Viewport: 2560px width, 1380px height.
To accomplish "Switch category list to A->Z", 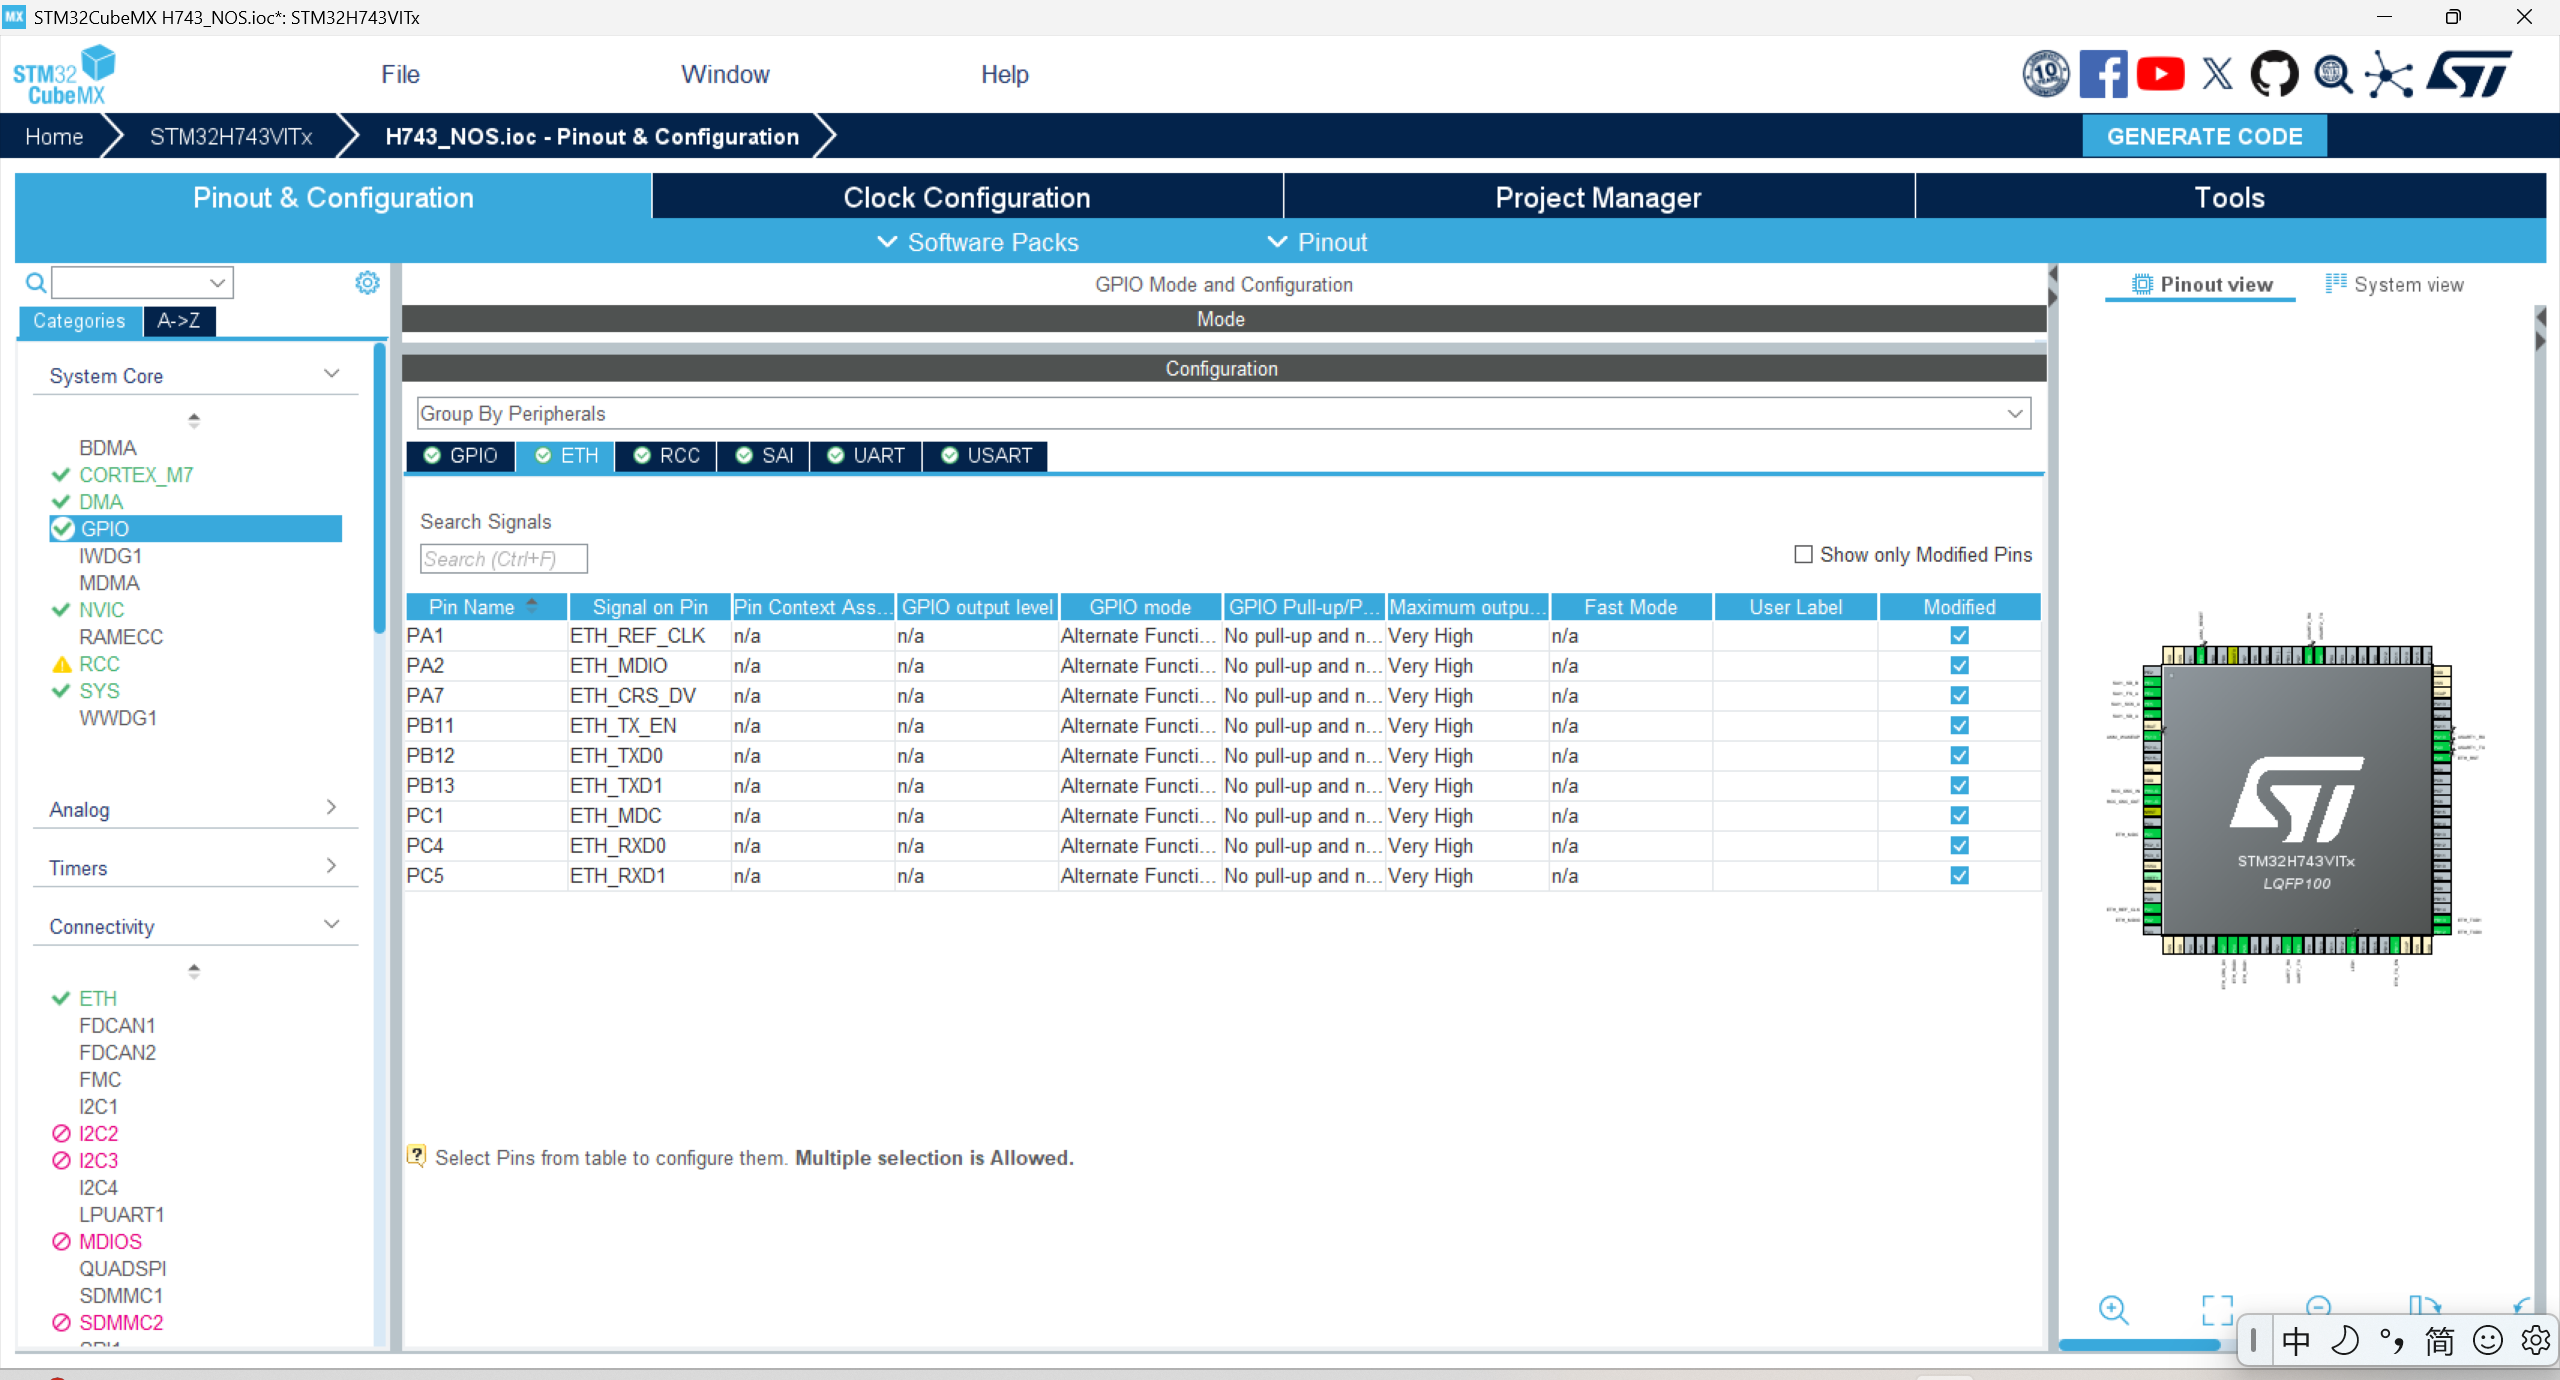I will tap(179, 320).
